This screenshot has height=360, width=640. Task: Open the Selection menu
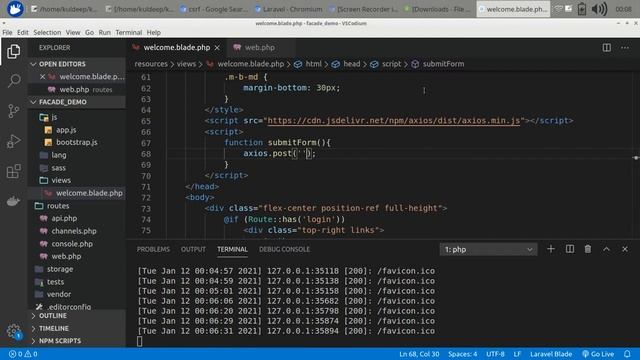[47, 32]
